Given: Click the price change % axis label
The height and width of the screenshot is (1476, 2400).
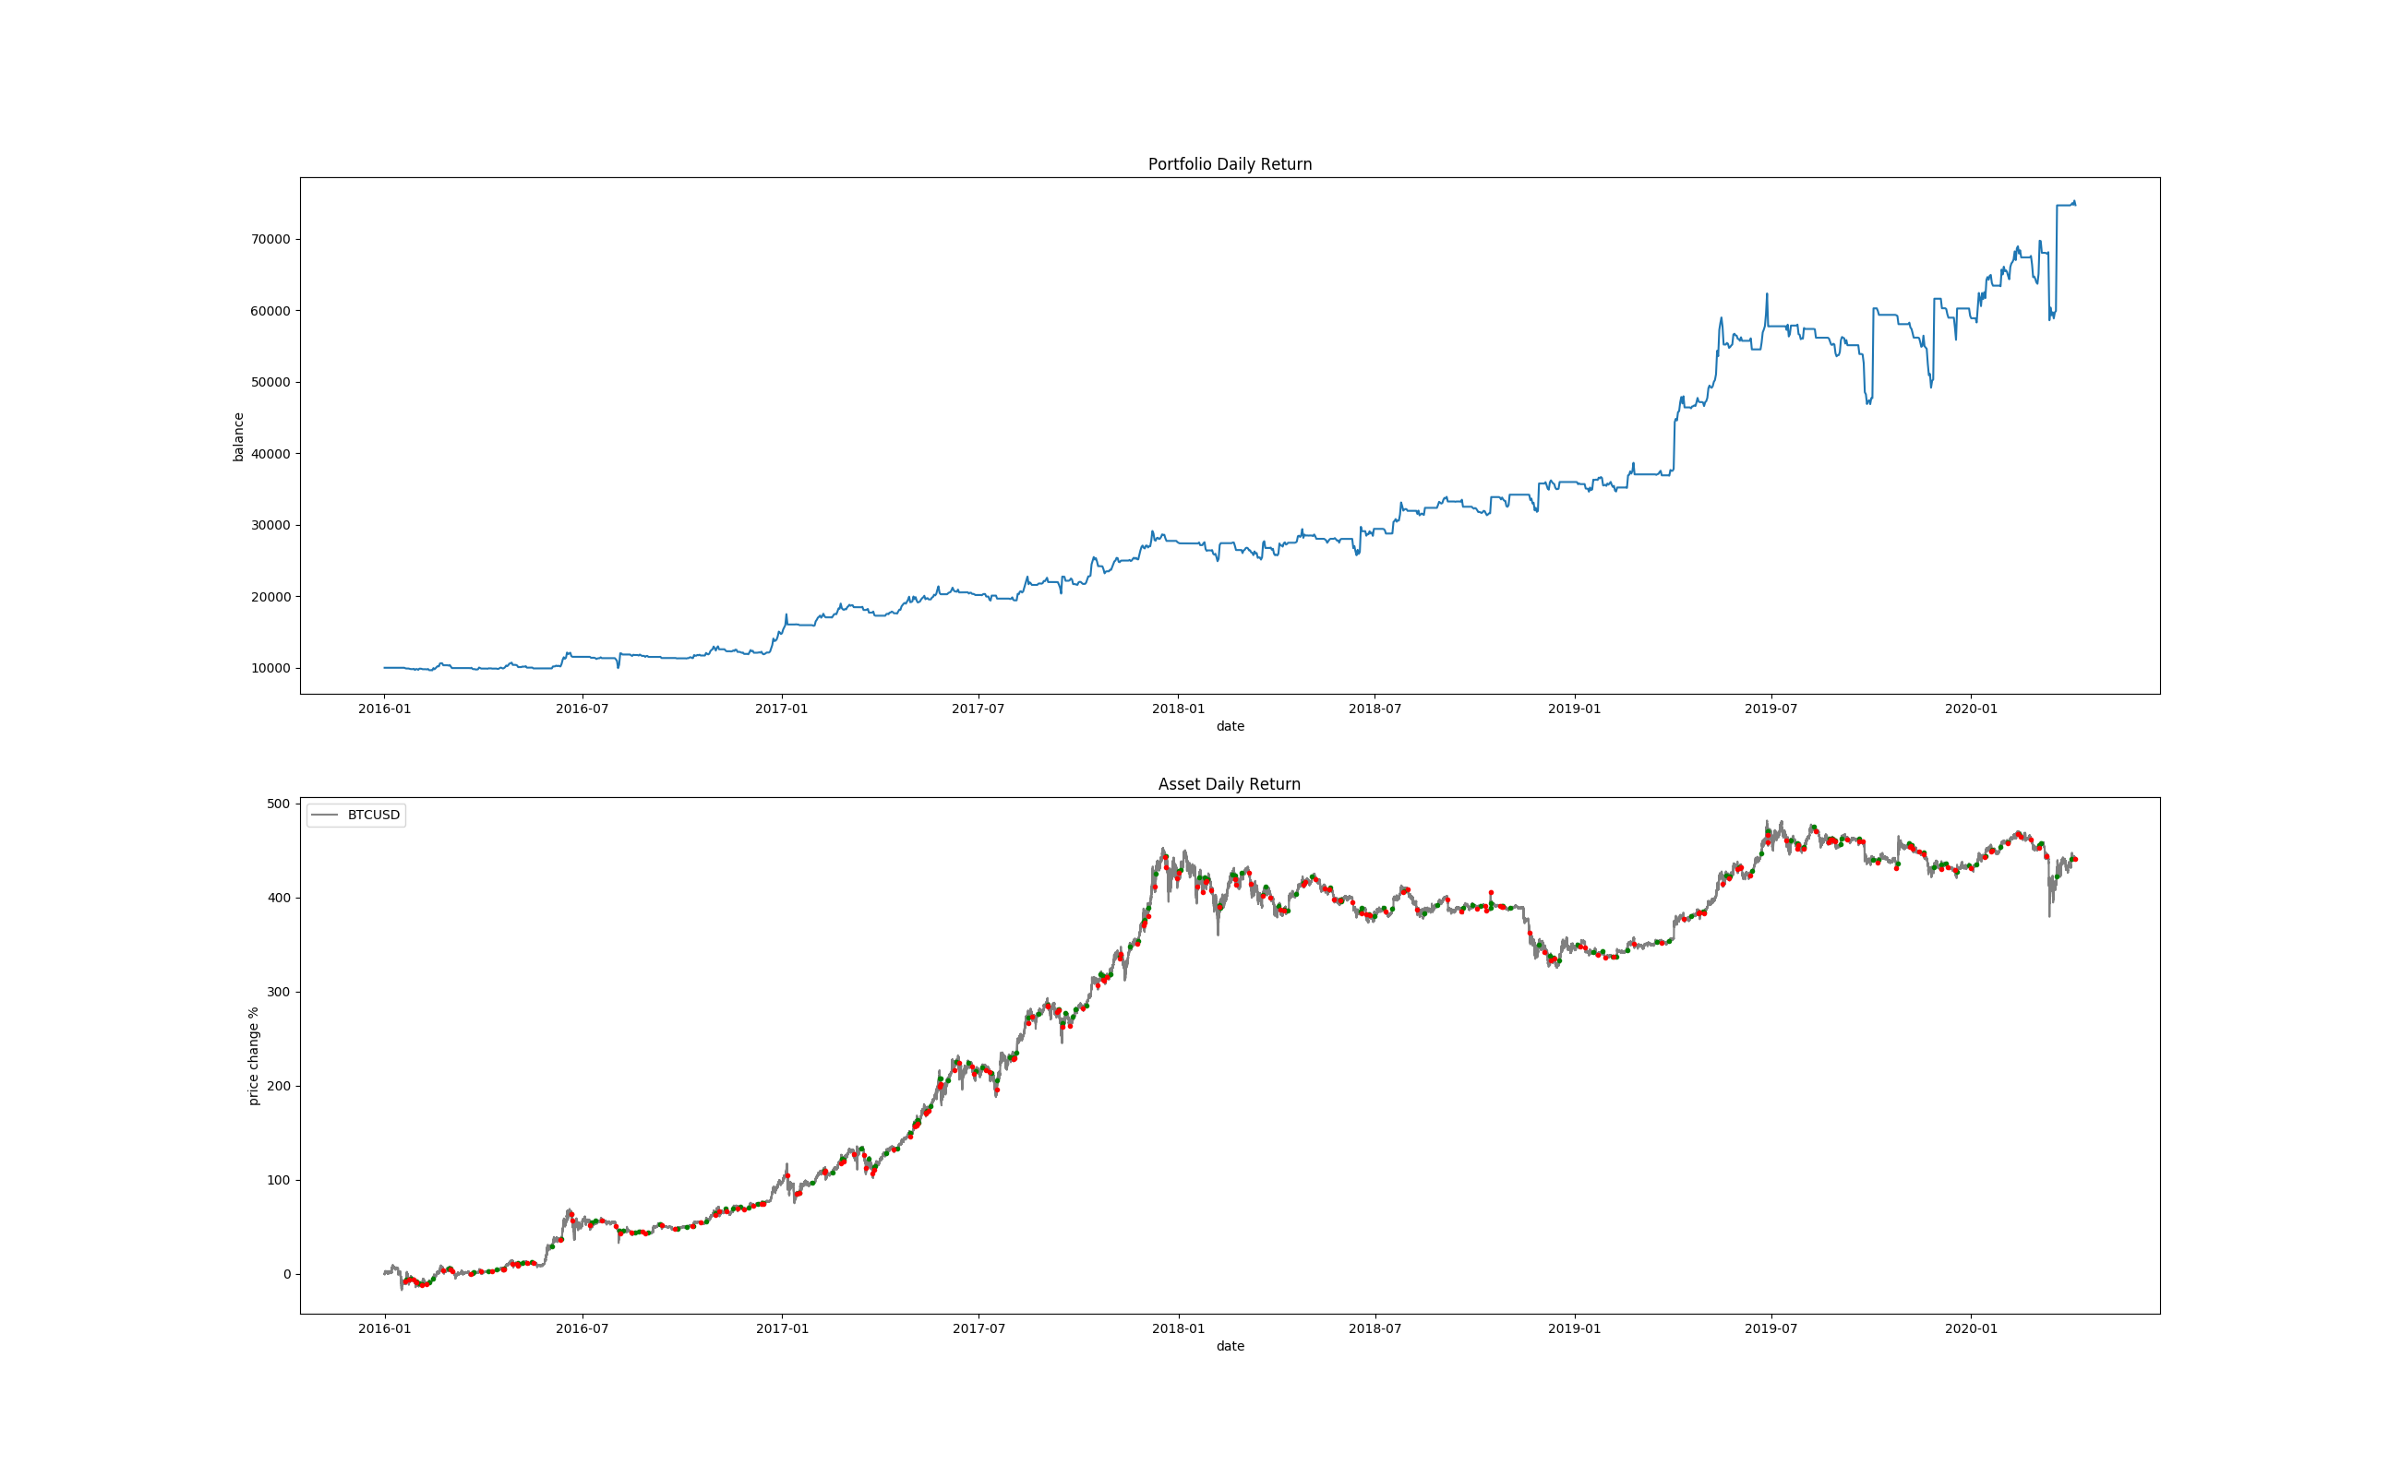Looking at the screenshot, I should pos(253,1056).
